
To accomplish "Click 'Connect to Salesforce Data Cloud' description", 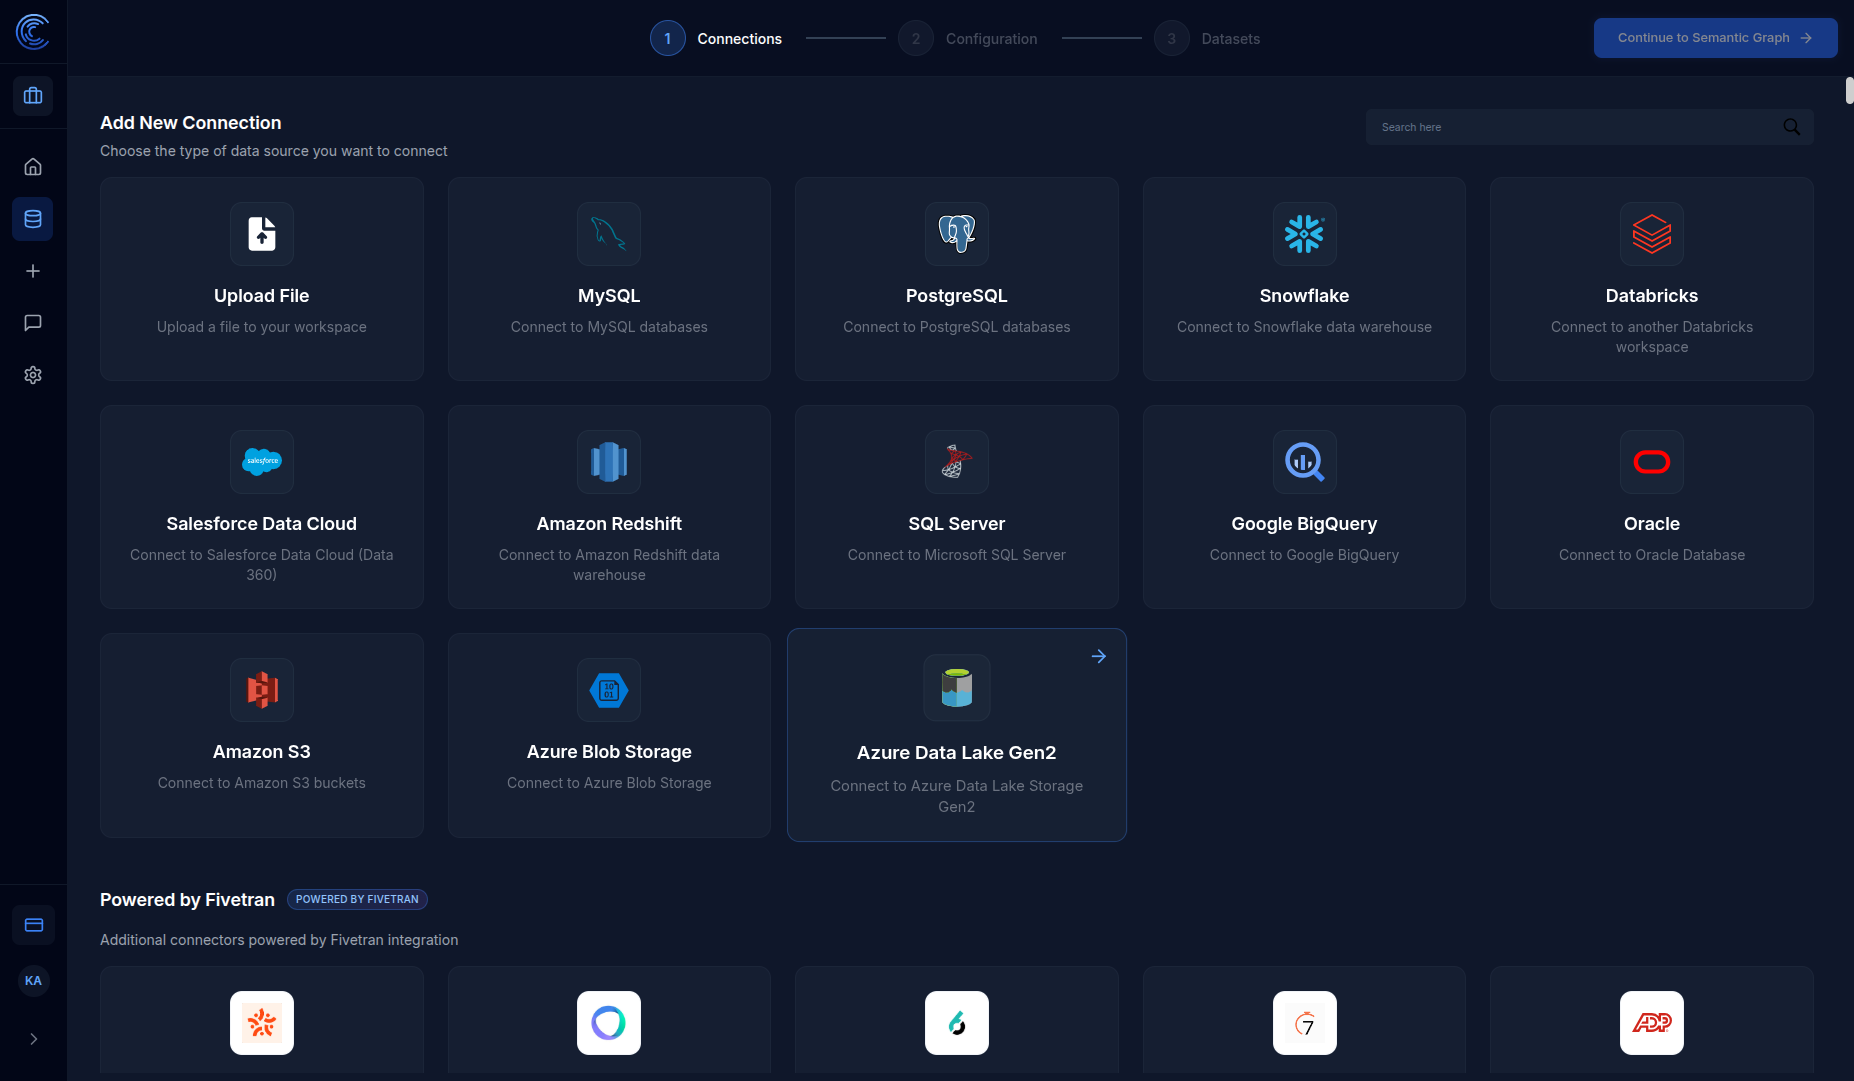I will [x=262, y=565].
